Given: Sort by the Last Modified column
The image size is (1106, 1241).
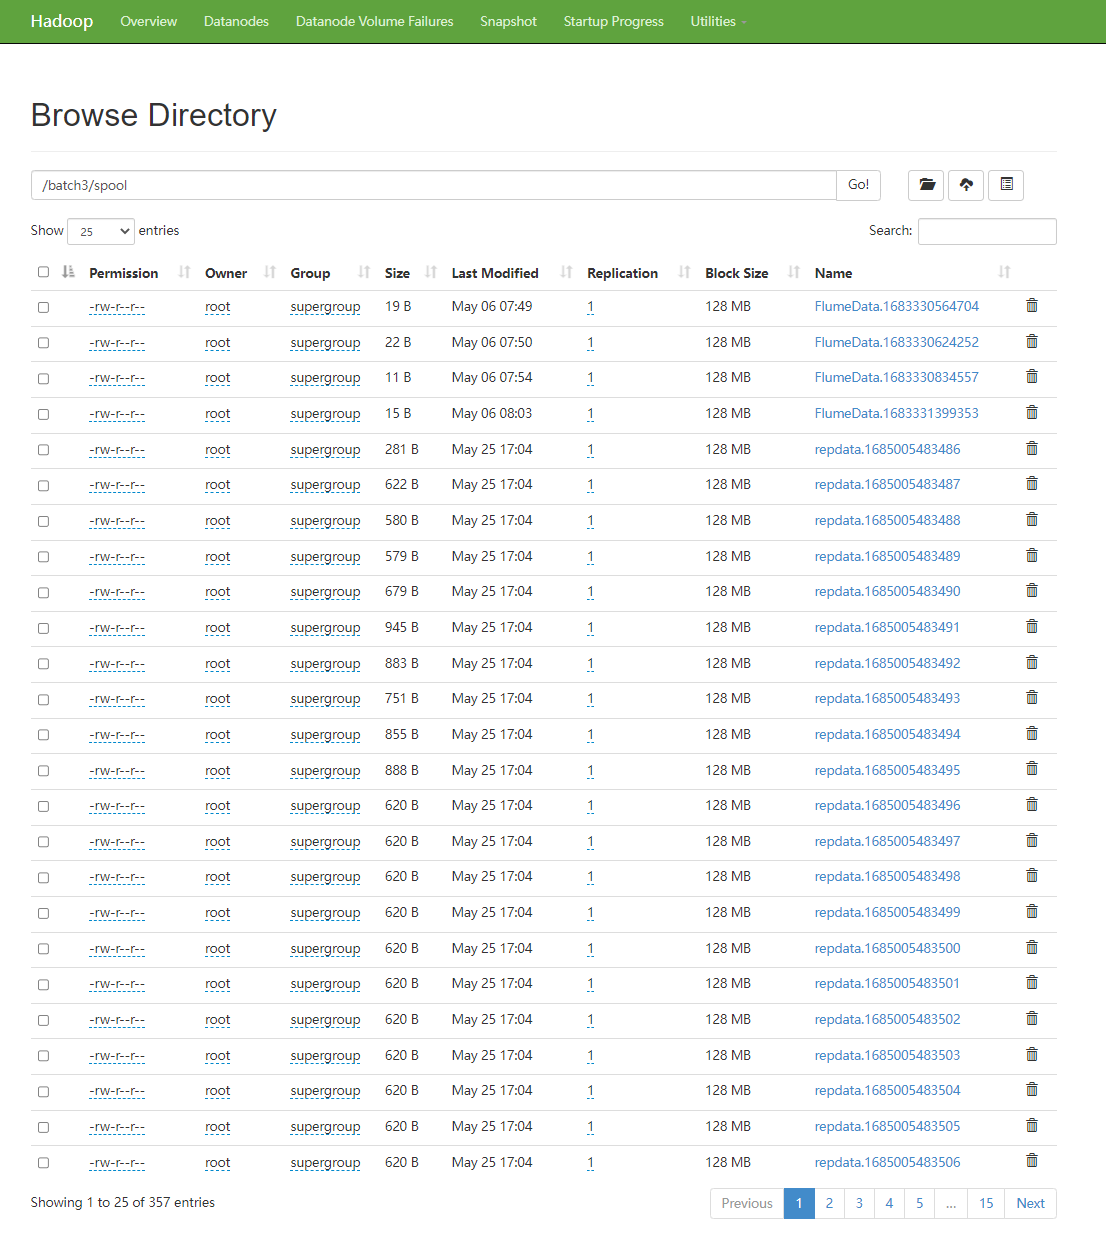Looking at the screenshot, I should (495, 273).
